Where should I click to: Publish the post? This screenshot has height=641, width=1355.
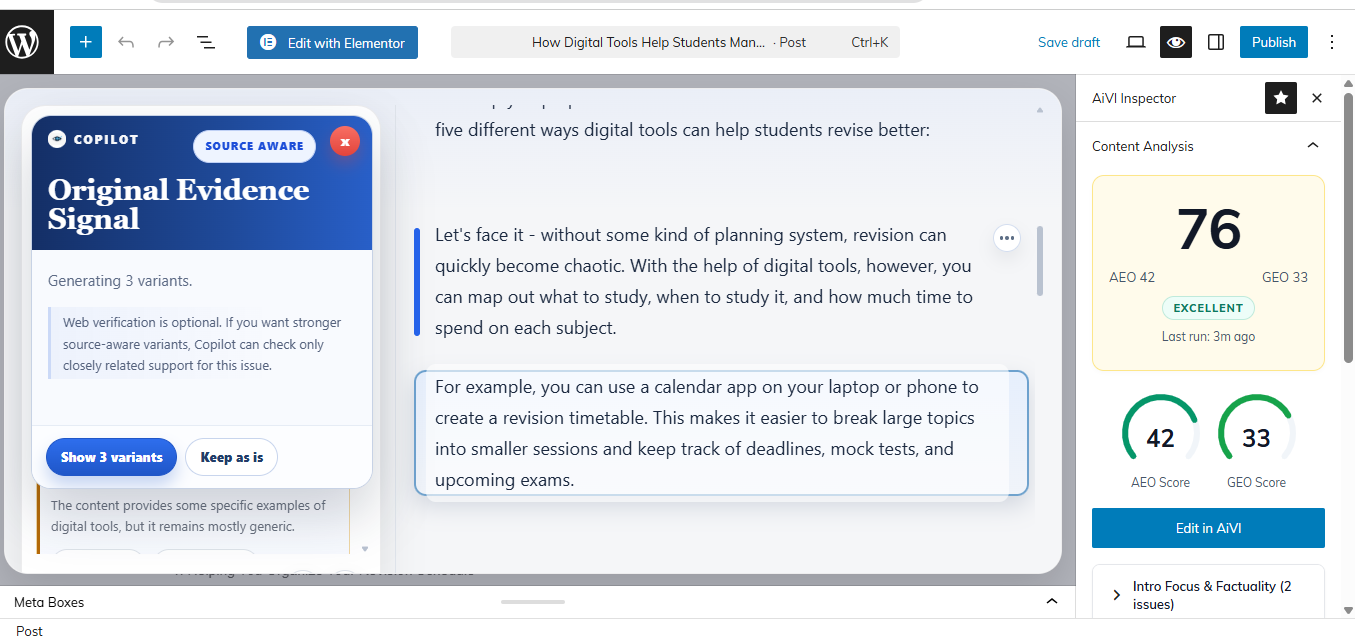[1274, 42]
